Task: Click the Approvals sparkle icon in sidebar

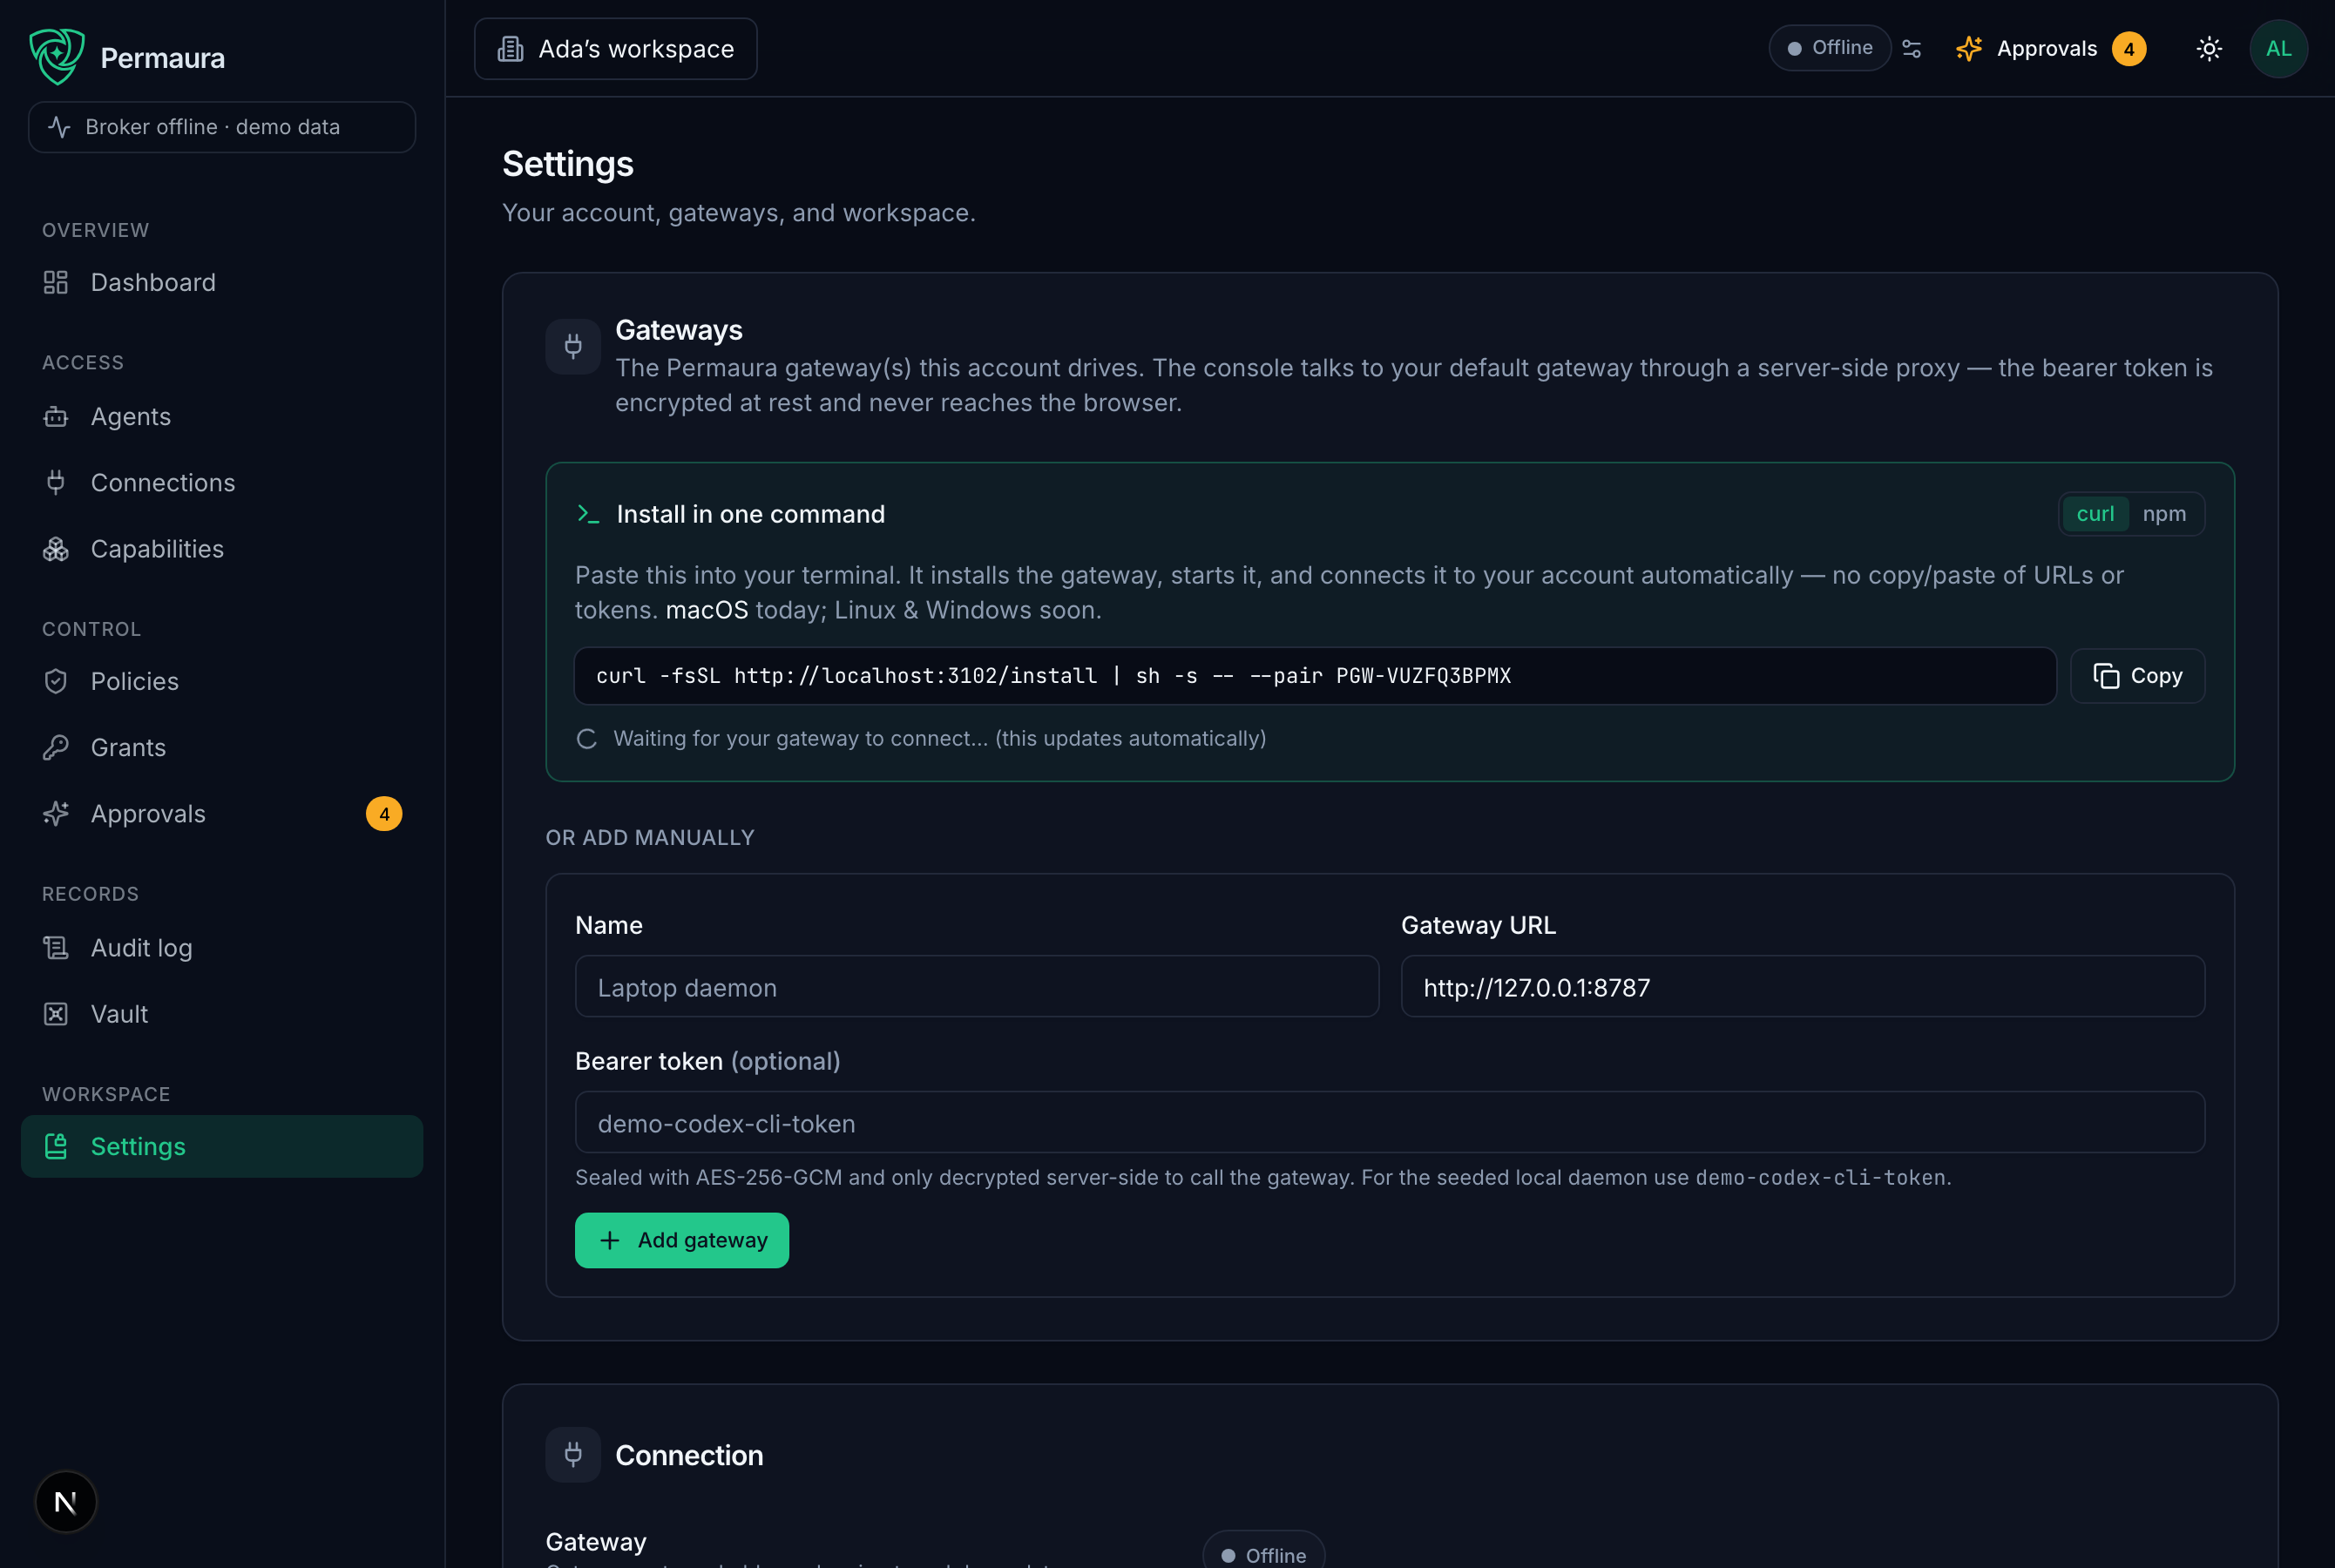Action: coord(56,814)
